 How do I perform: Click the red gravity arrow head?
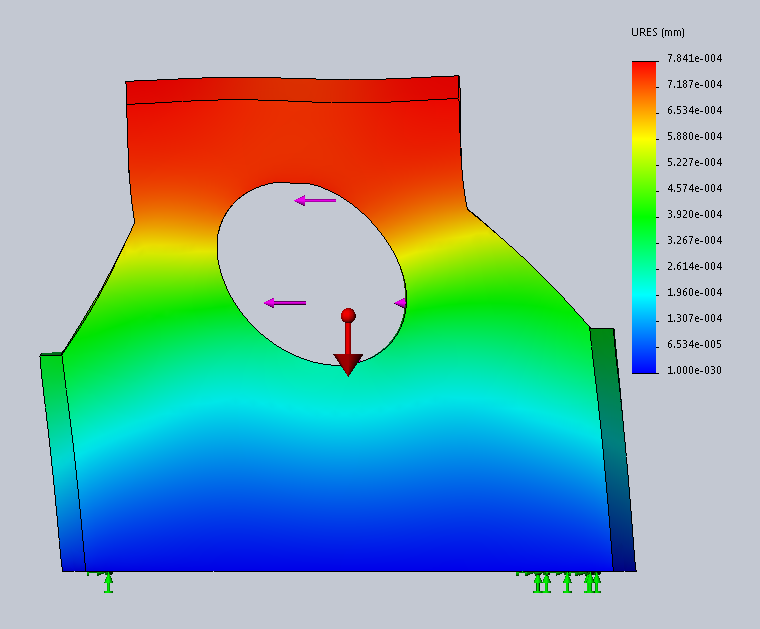tap(347, 364)
